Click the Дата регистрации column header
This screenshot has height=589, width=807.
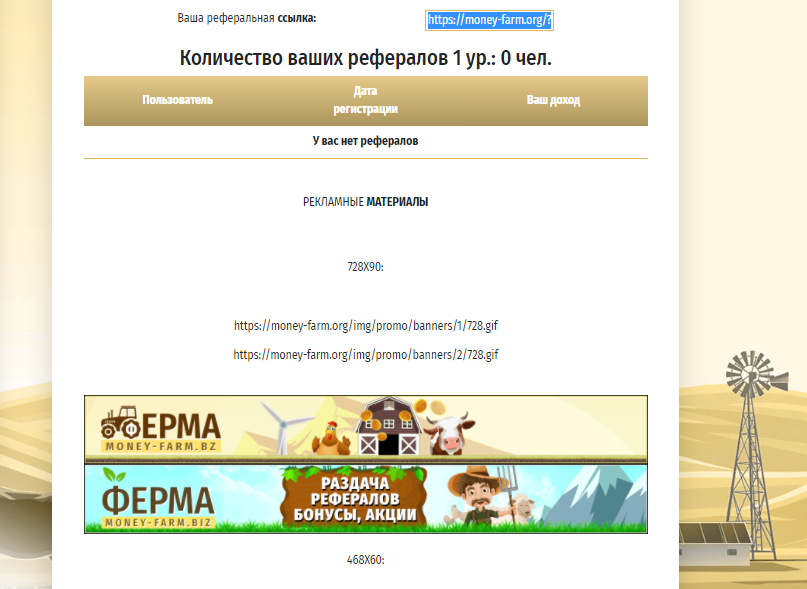[x=365, y=100]
